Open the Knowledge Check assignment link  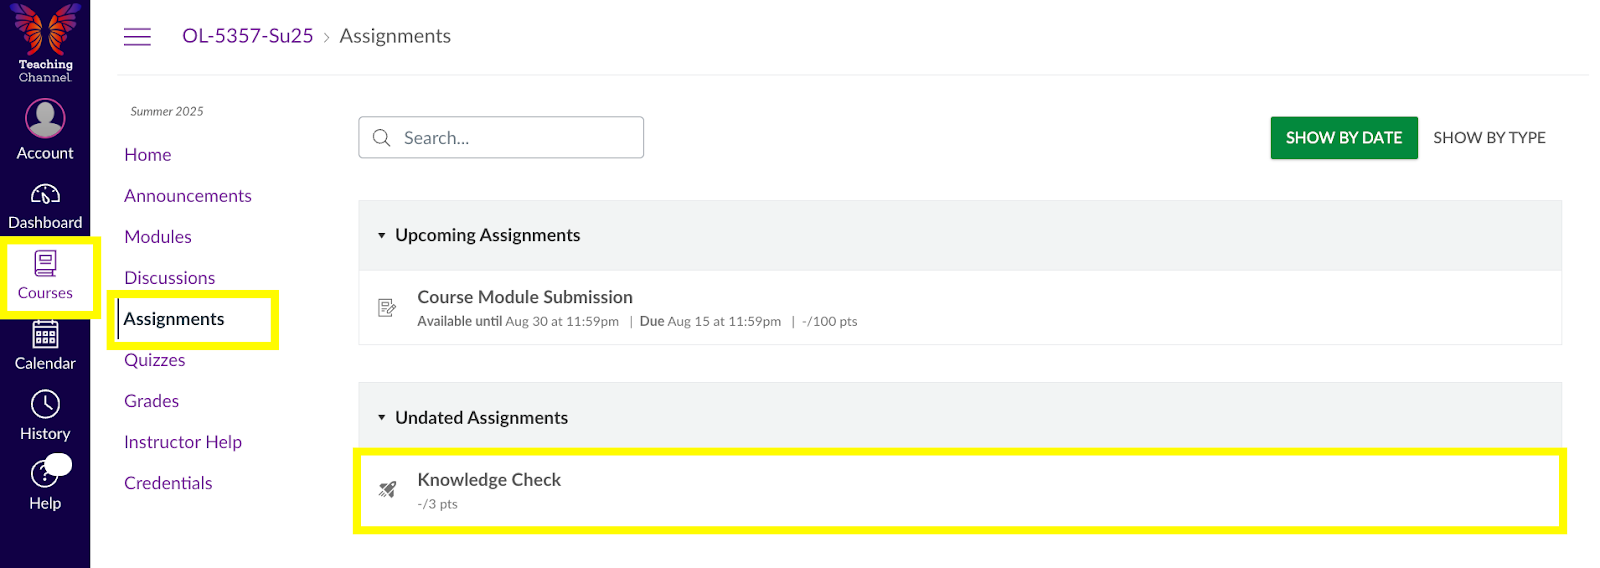click(489, 480)
